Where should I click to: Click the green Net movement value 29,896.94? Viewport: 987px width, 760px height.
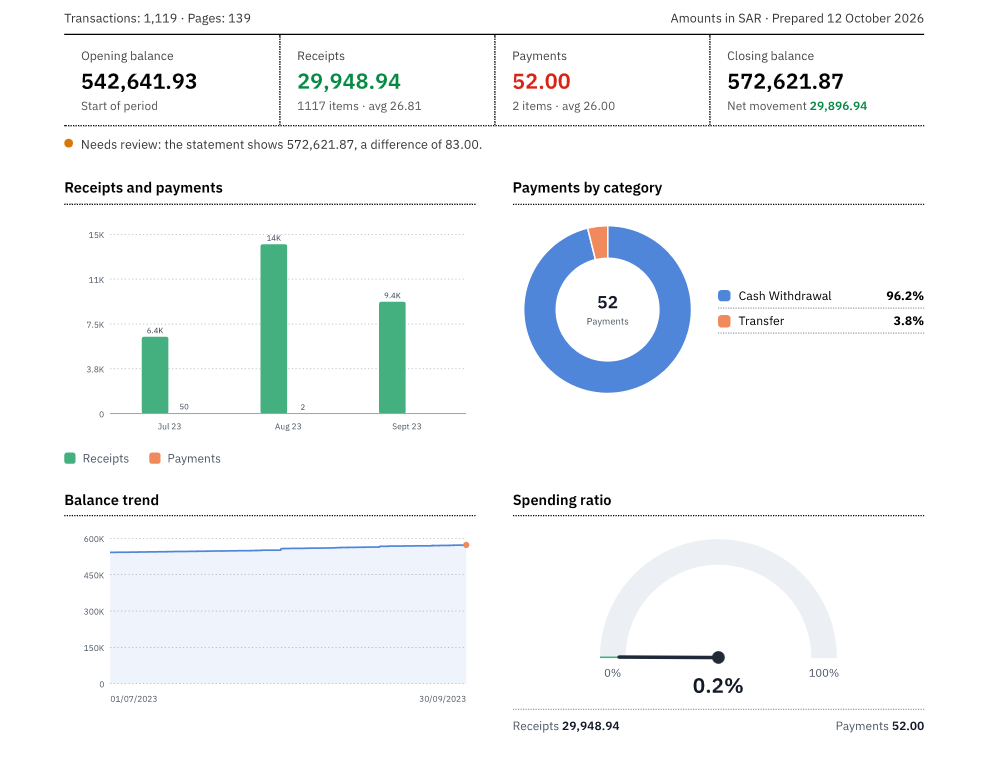[838, 106]
